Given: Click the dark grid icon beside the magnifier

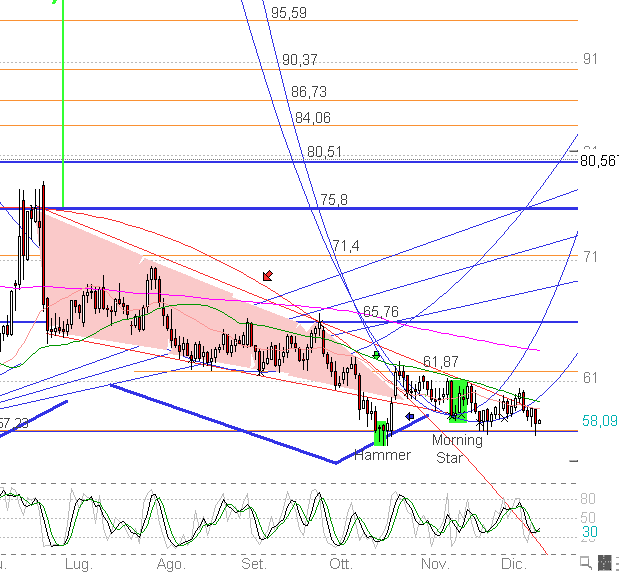Looking at the screenshot, I should [x=603, y=562].
